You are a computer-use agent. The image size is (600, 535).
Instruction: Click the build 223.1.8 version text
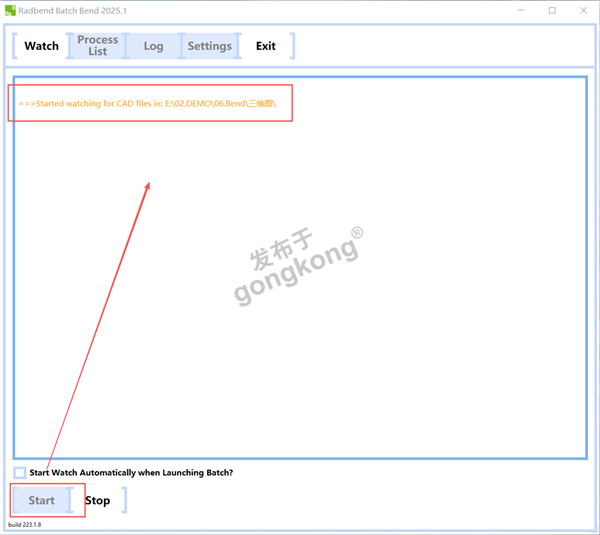[x=24, y=524]
